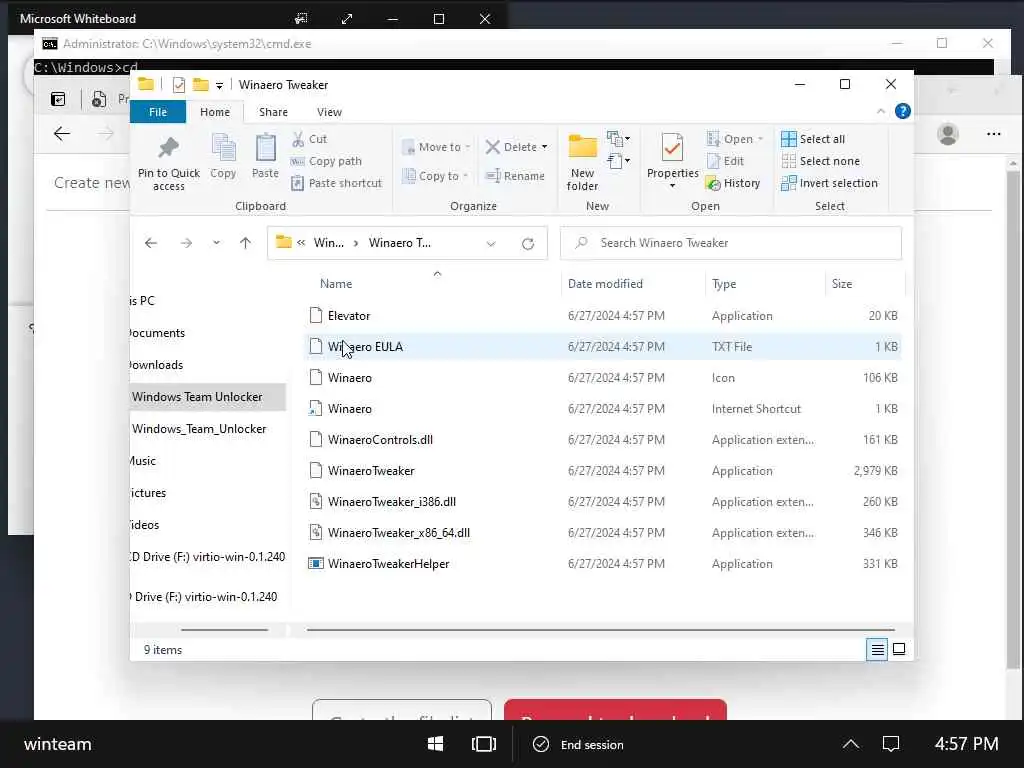Collapse the ribbon with the chevron

880,112
